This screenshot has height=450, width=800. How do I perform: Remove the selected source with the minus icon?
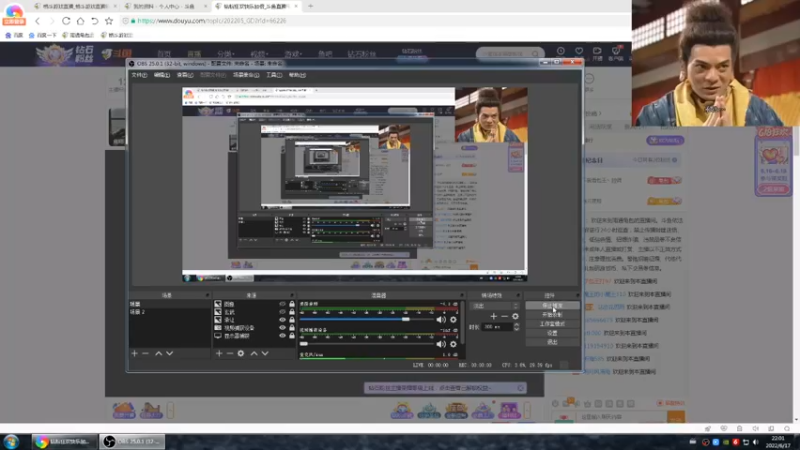(230, 353)
